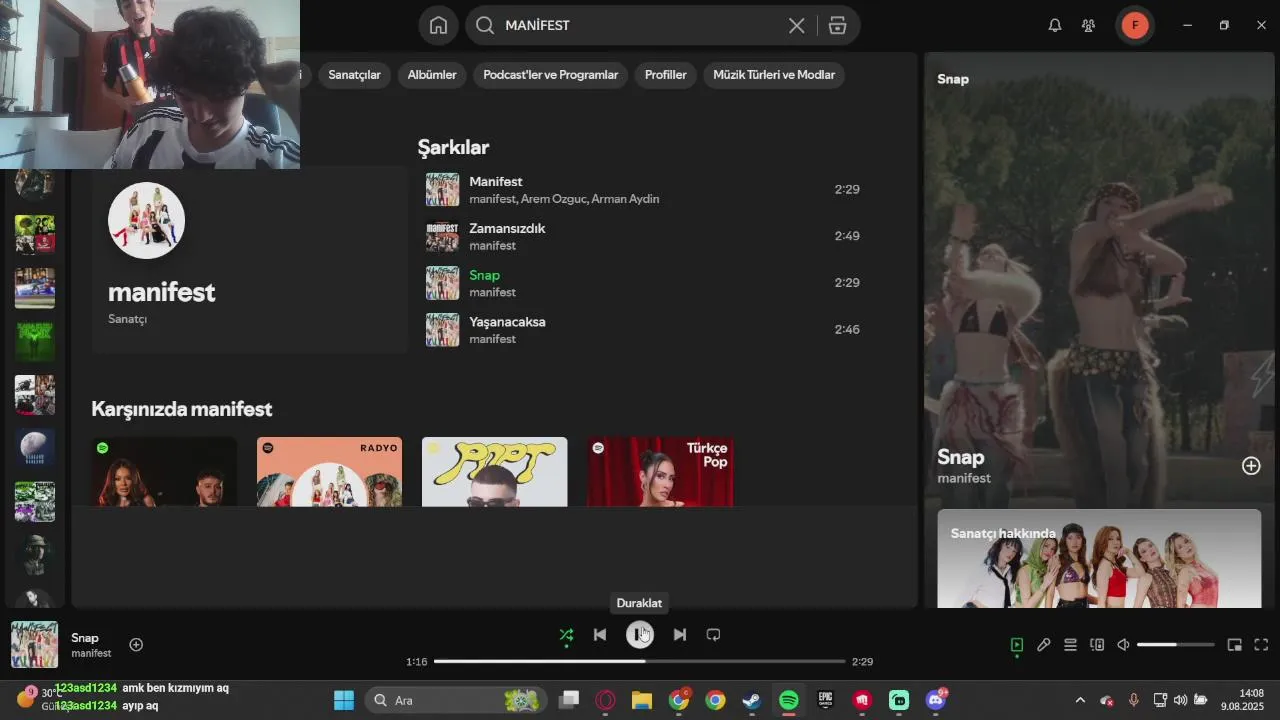Click Yaşanacaksa song cover thumbnail
This screenshot has height=720, width=1280.
[442, 330]
